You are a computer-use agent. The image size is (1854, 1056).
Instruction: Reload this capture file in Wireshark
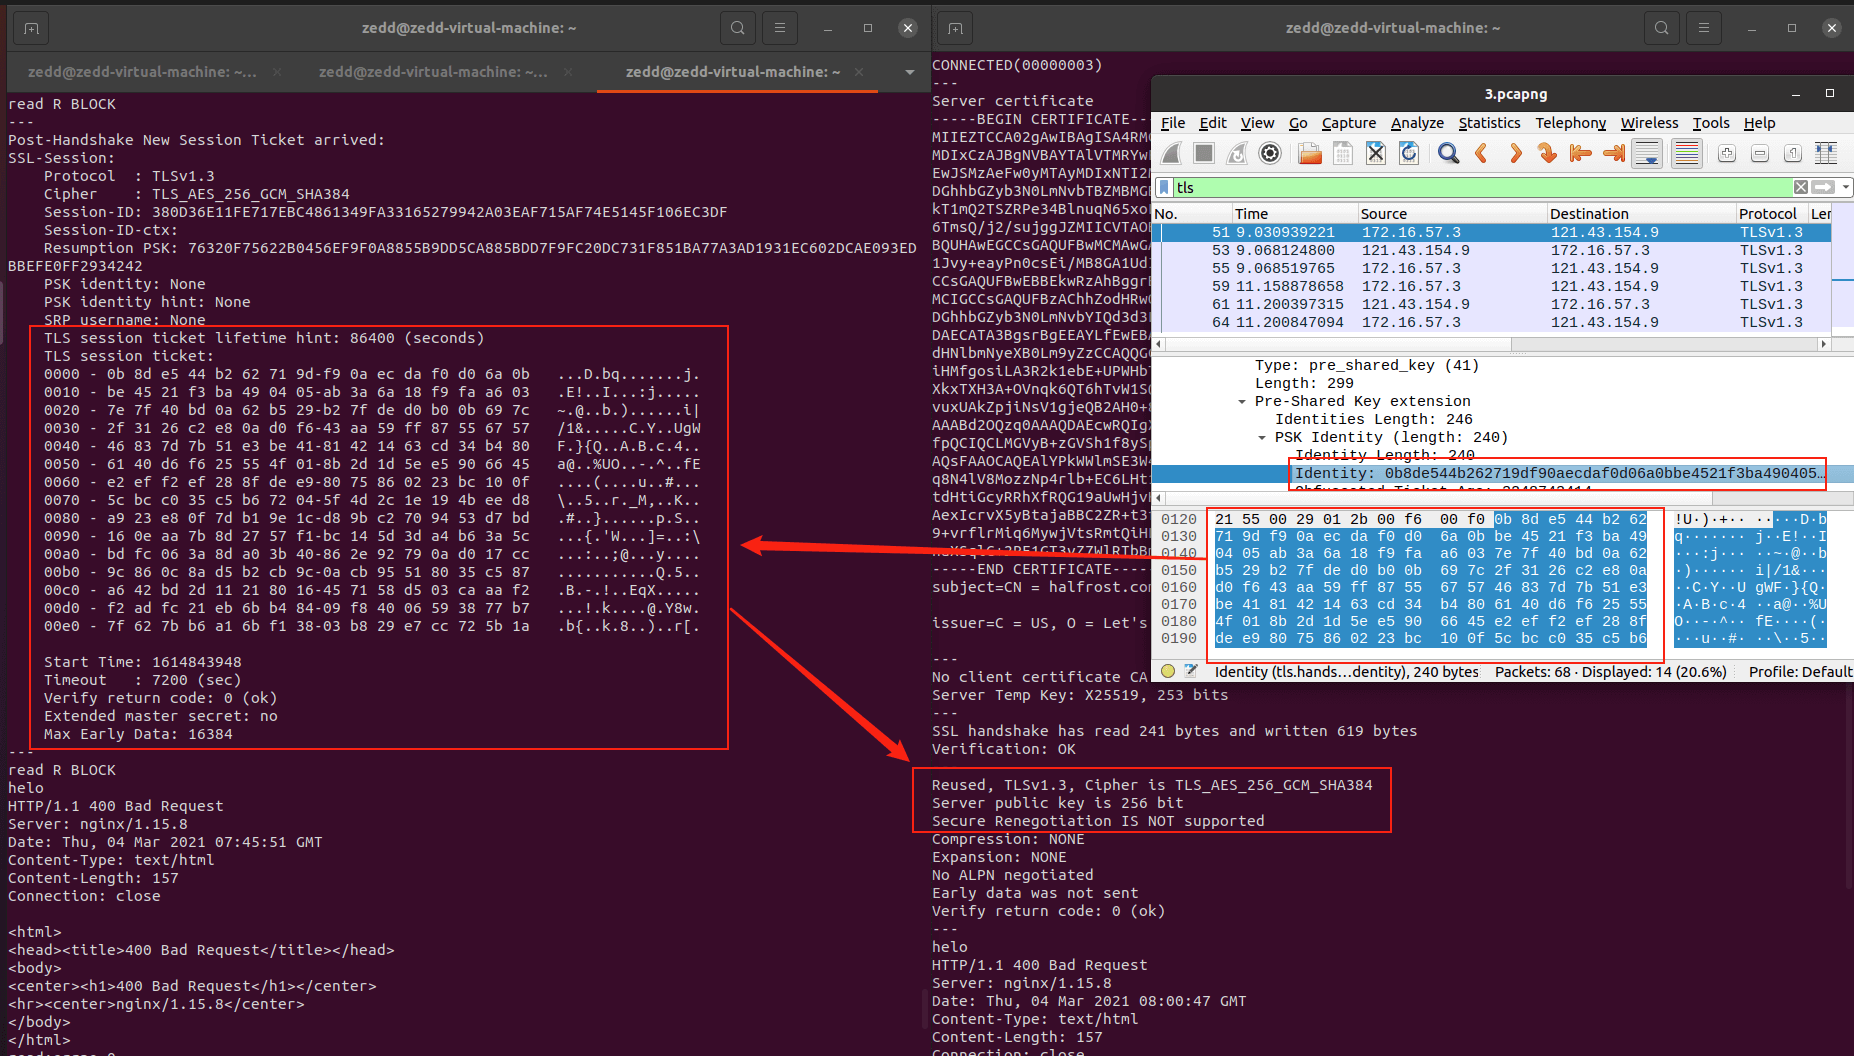[x=1409, y=153]
